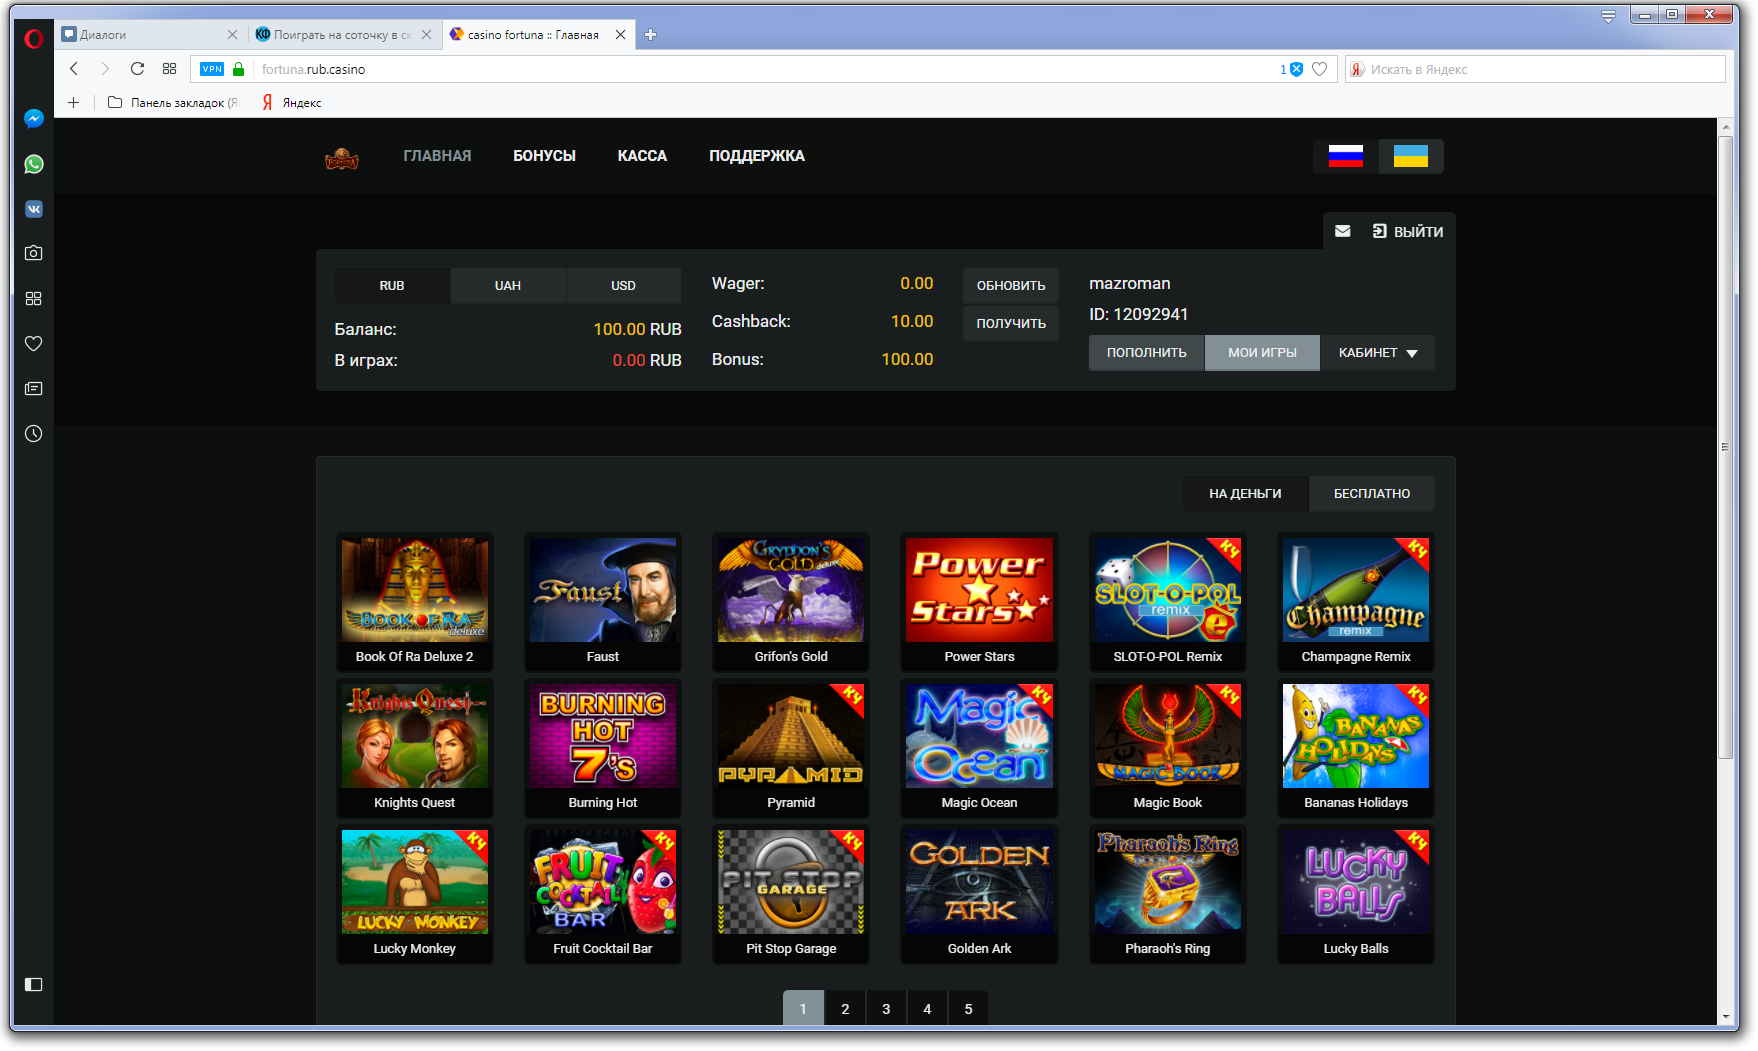Screen dimensions: 1758x1051
Task: Switch to the Диалоги tab
Action: (x=146, y=34)
